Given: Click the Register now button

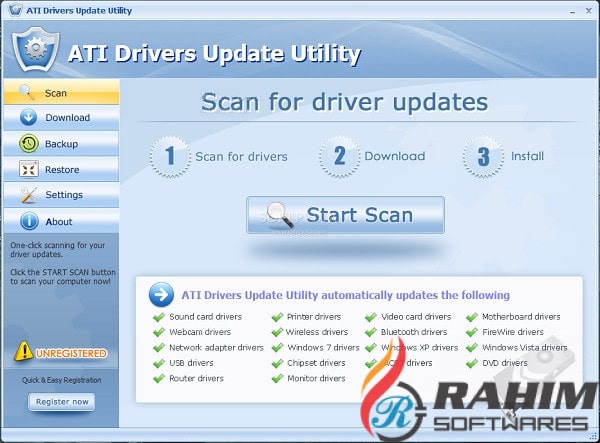Looking at the screenshot, I should [x=62, y=402].
